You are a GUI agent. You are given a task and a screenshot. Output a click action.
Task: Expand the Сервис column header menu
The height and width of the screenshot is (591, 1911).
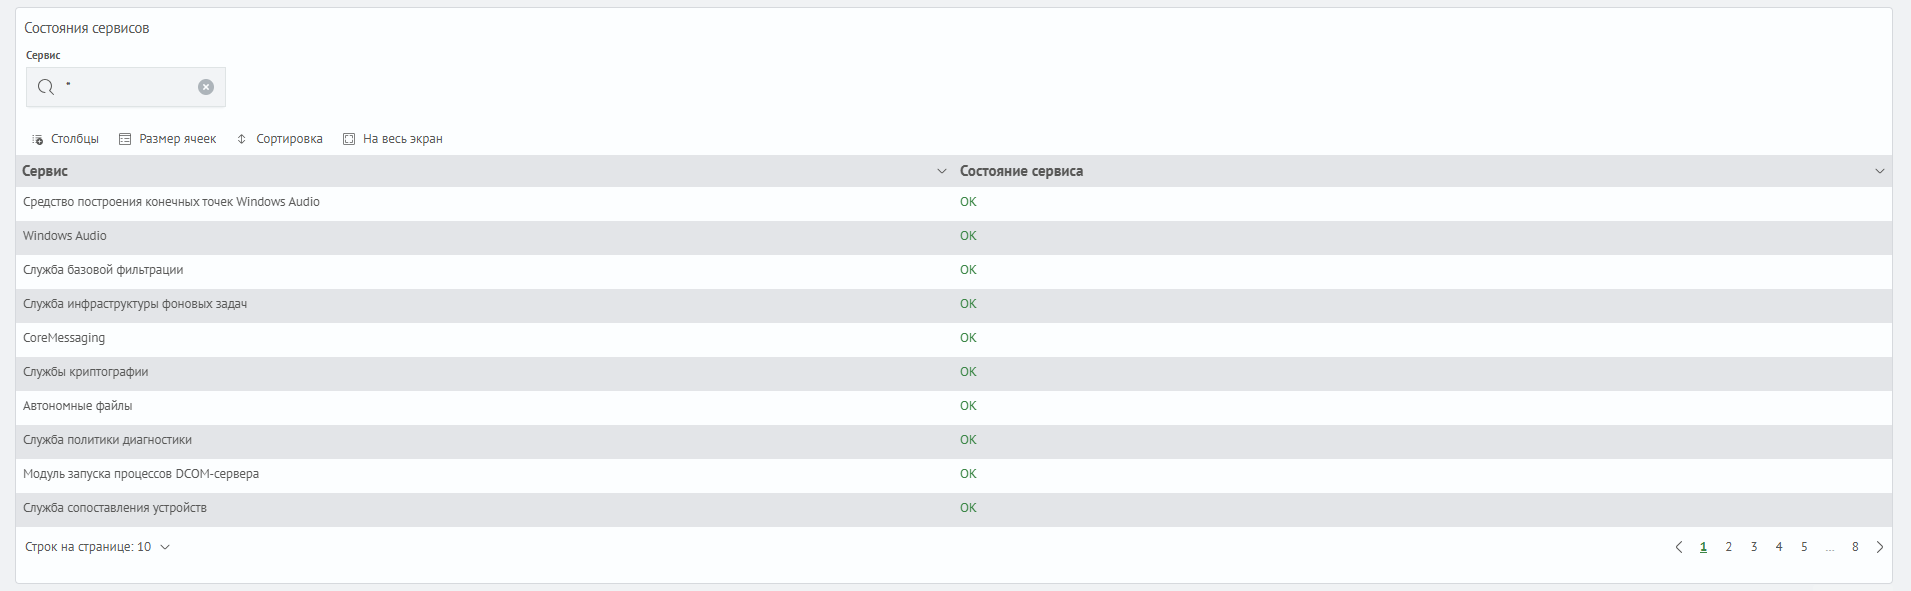[941, 171]
